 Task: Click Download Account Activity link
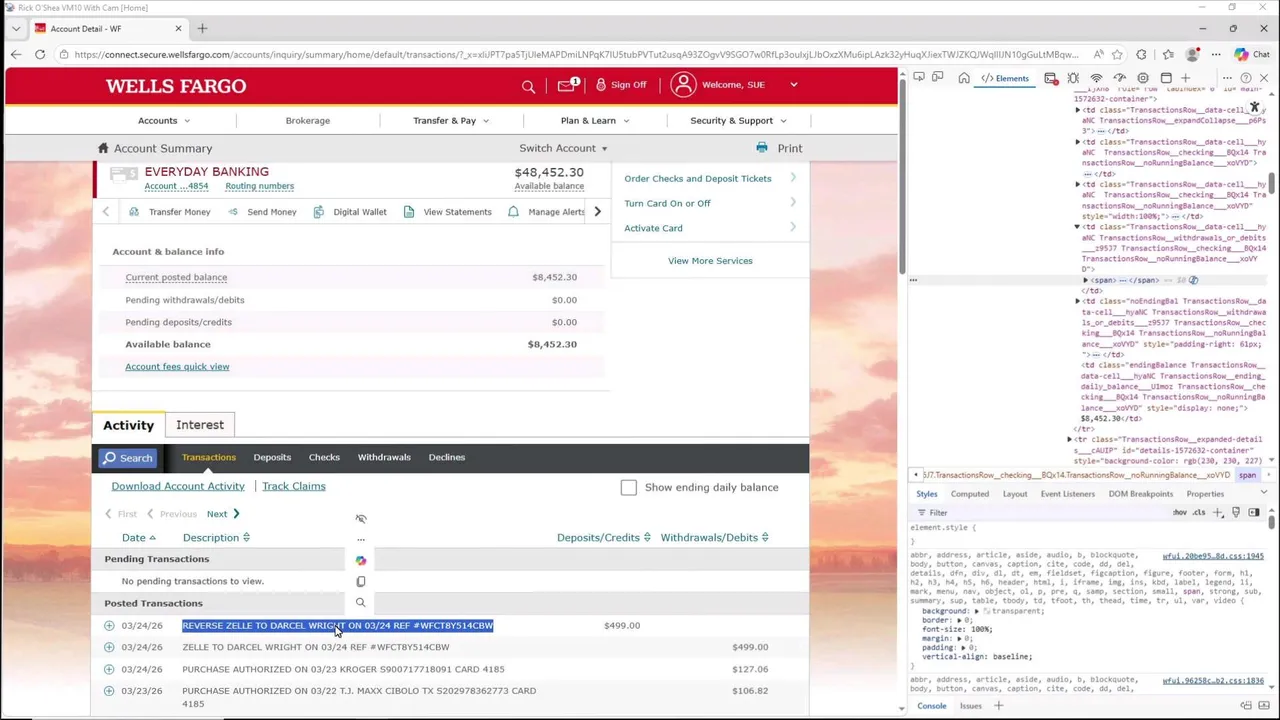178,486
